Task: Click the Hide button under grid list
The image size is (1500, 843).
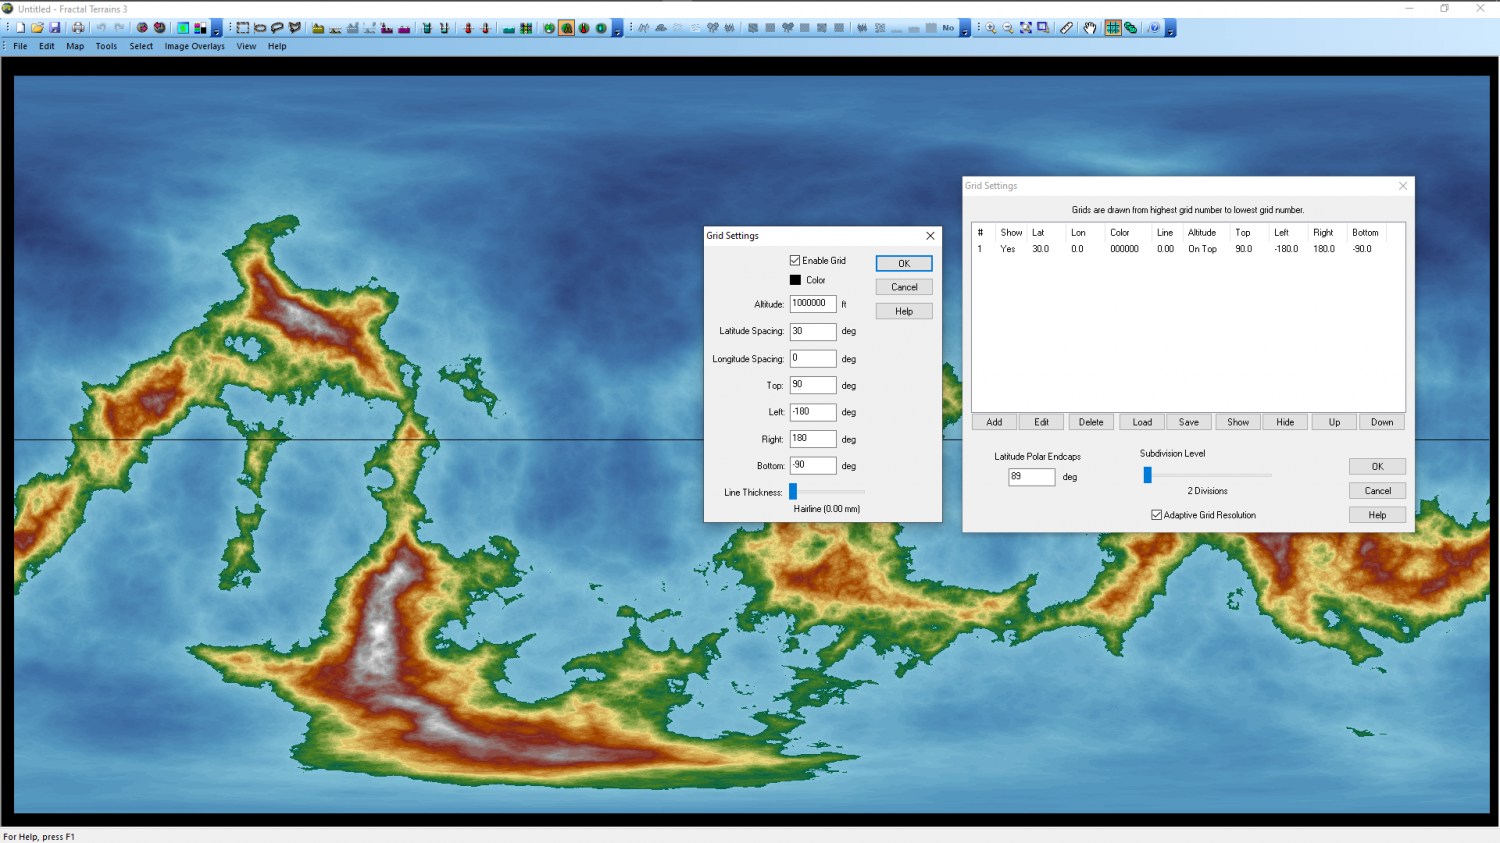Action: [x=1285, y=422]
